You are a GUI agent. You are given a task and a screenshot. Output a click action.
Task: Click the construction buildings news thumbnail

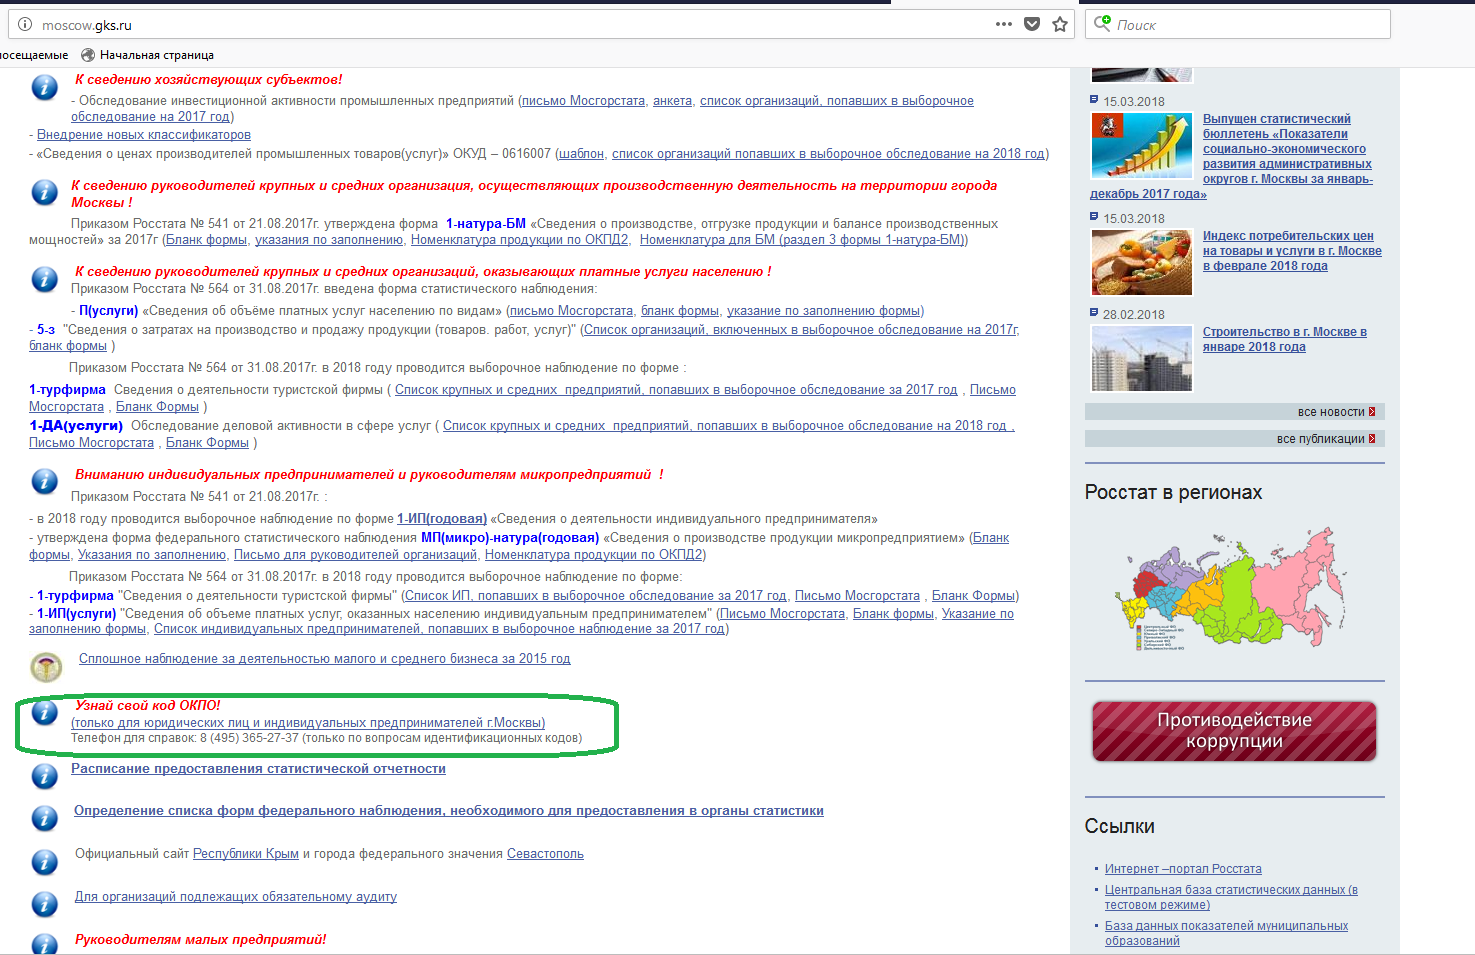pos(1142,358)
